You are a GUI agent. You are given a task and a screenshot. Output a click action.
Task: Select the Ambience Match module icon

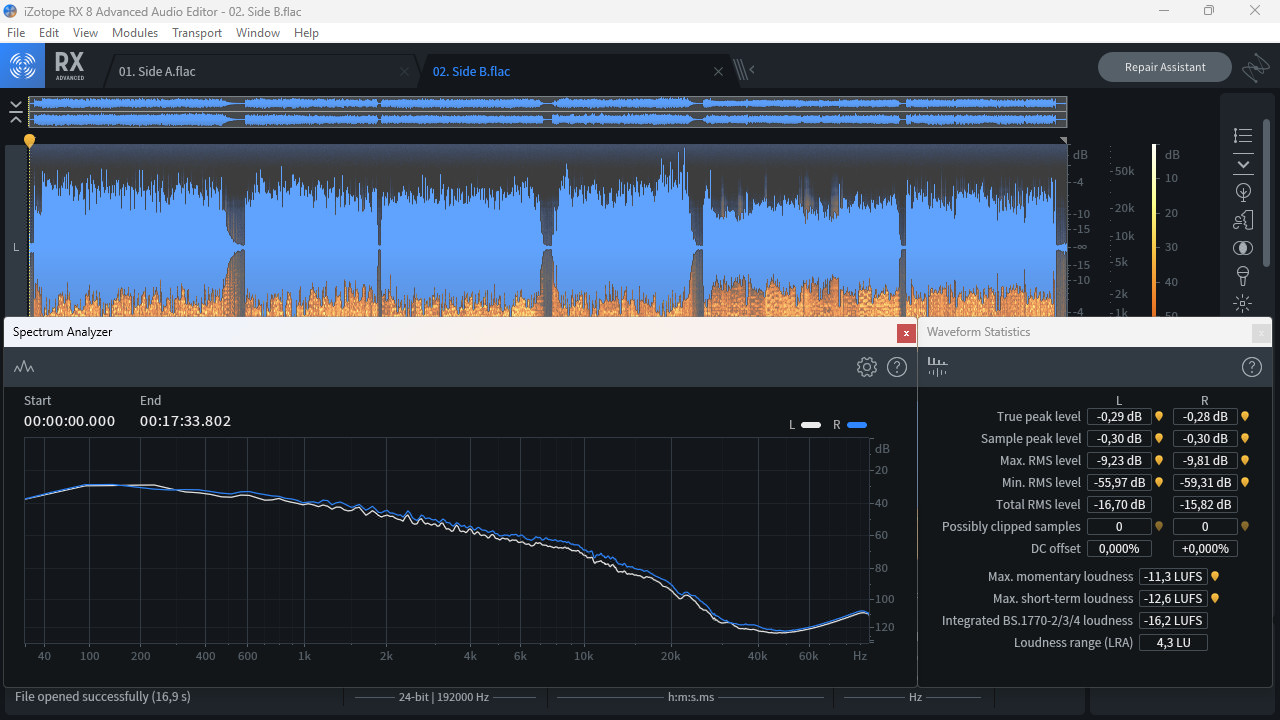point(1243,192)
